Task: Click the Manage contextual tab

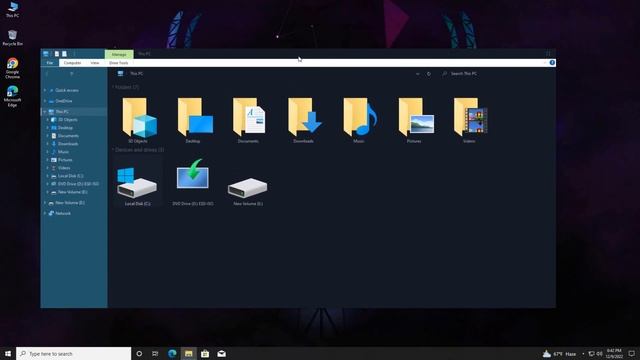Action: click(119, 54)
